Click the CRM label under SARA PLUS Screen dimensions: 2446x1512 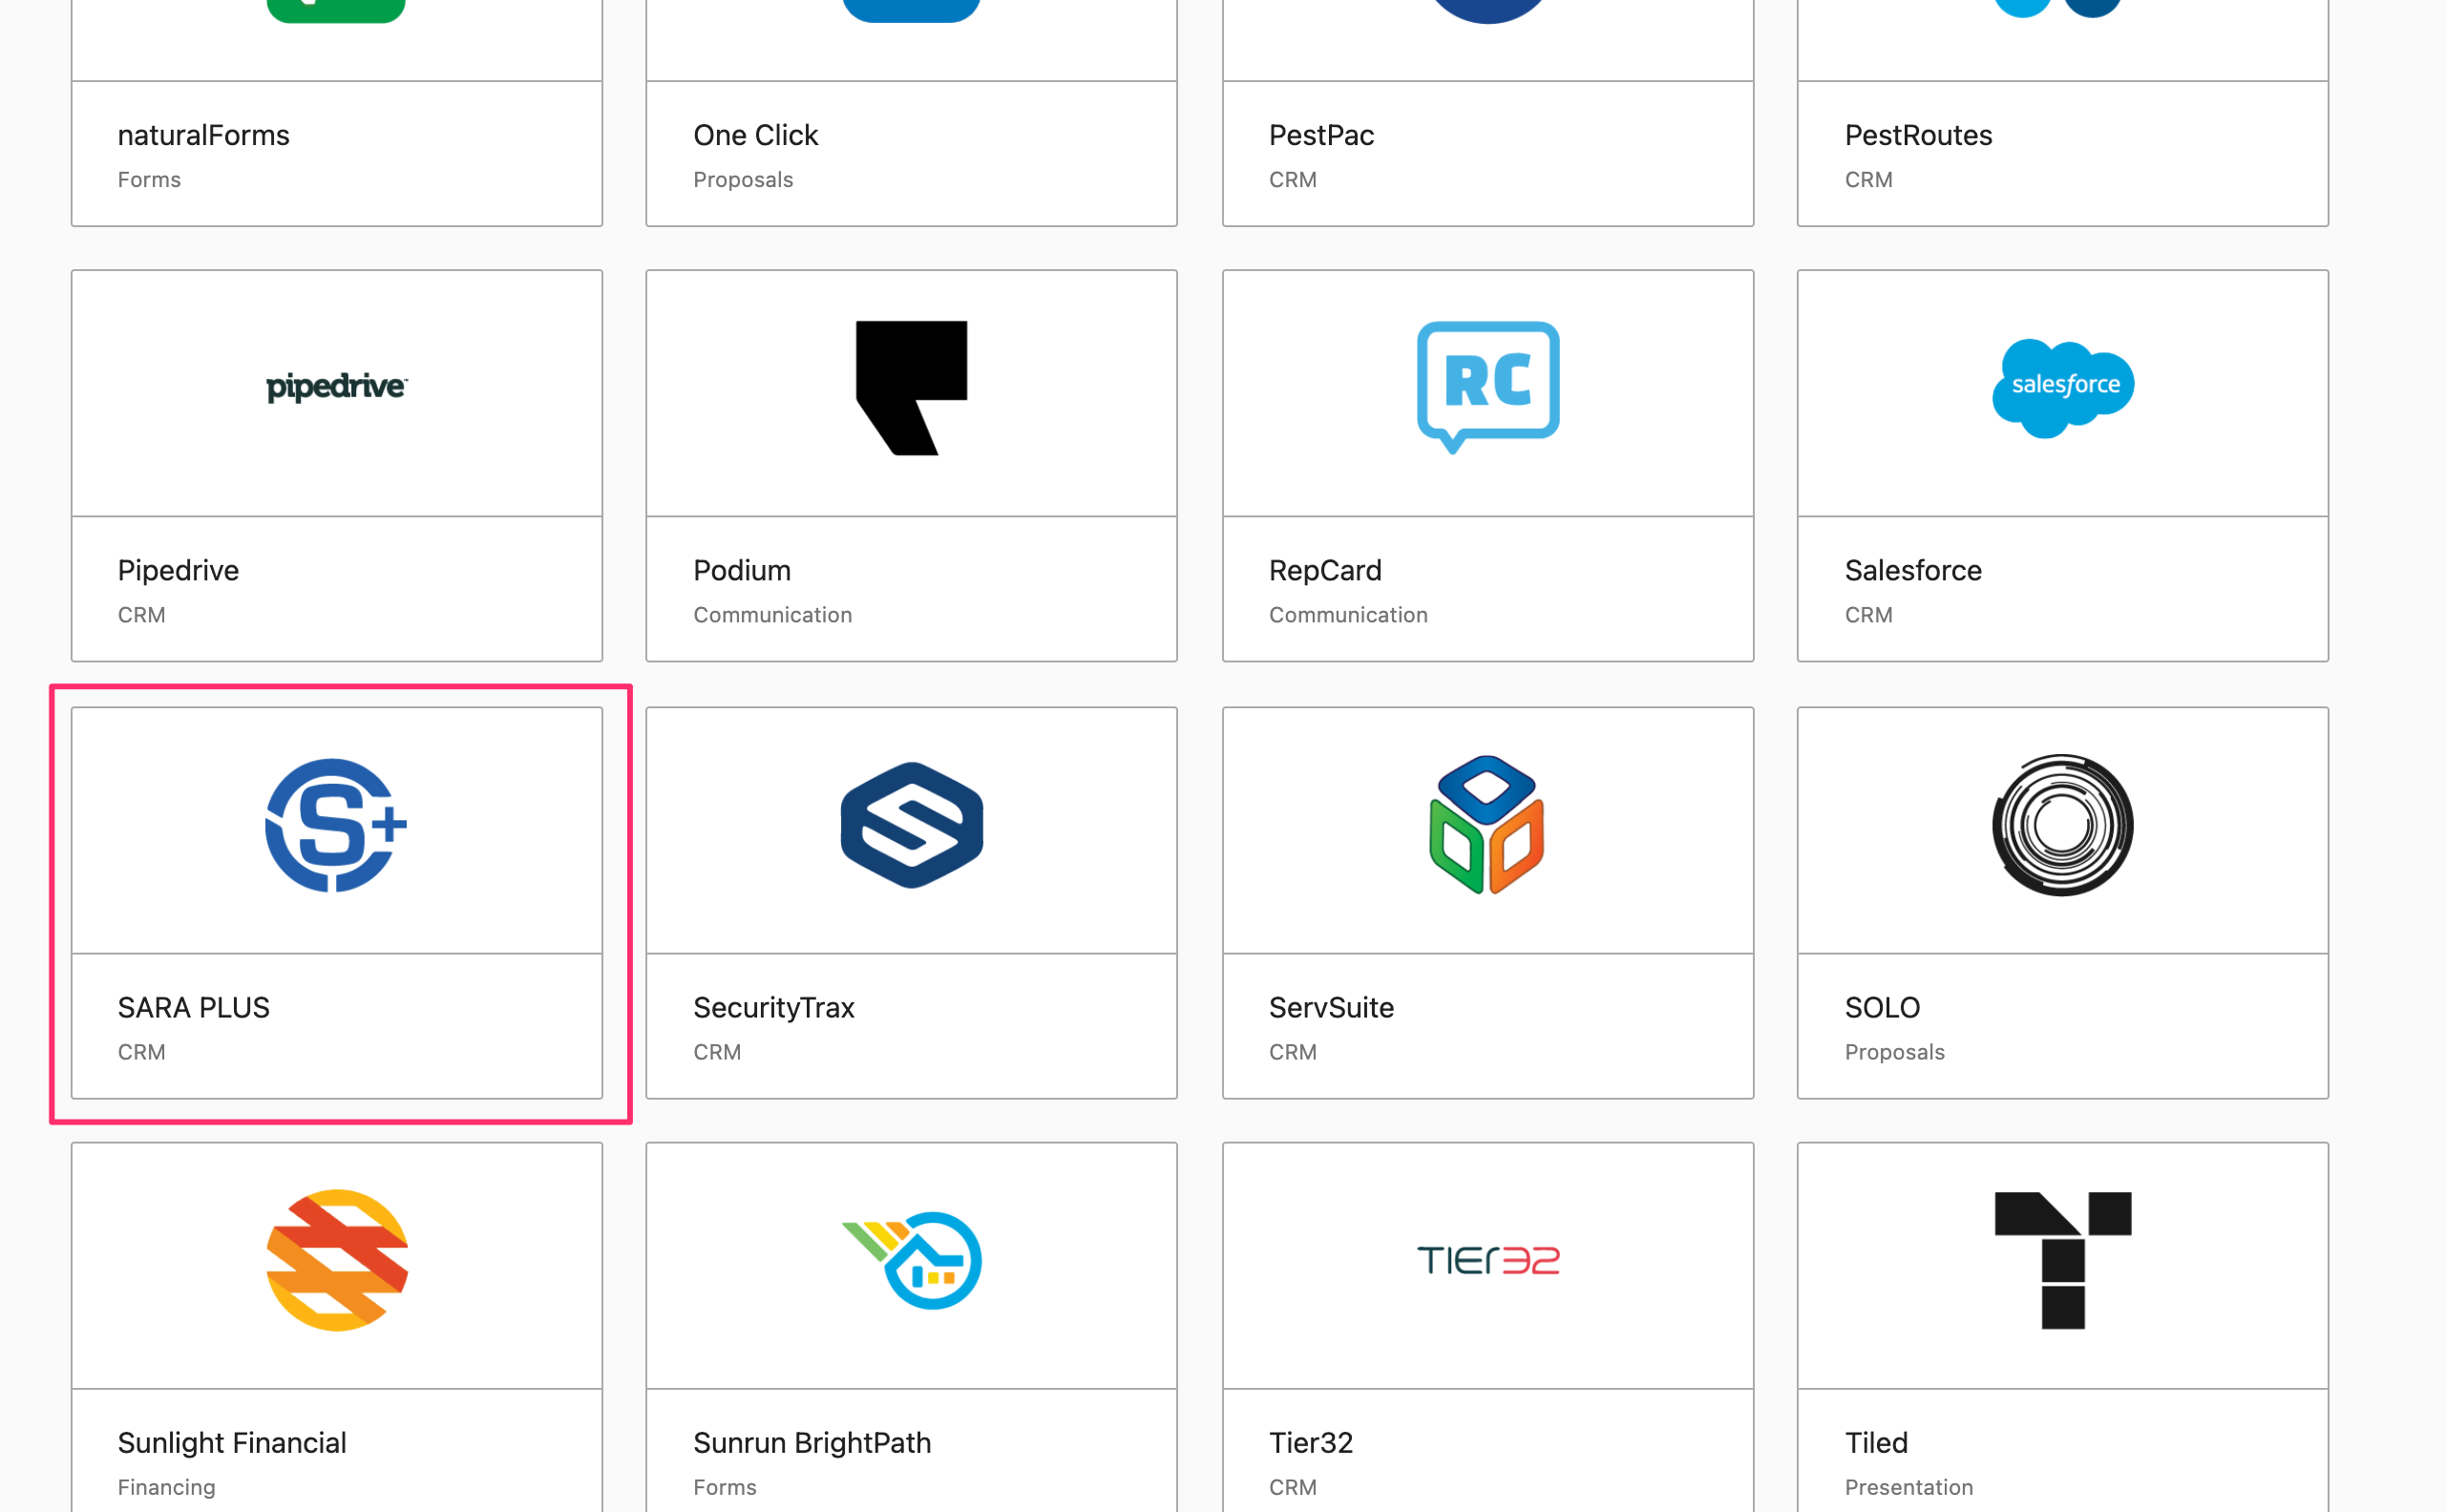141,1052
